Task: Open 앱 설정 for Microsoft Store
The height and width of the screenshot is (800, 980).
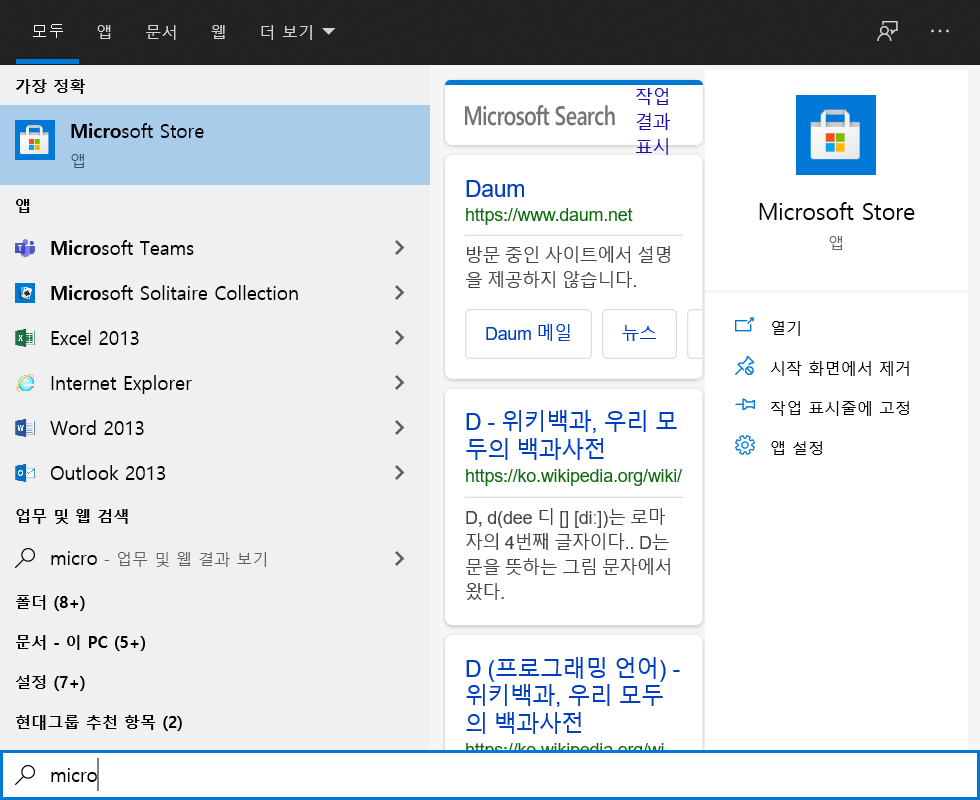Action: click(797, 448)
